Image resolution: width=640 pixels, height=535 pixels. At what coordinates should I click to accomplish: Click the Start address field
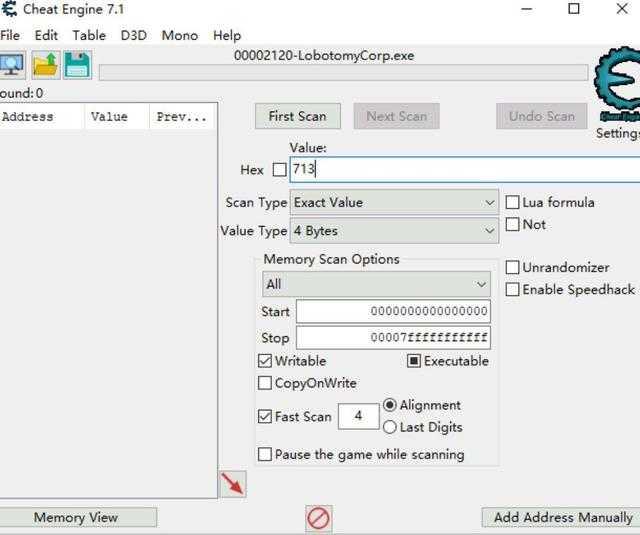pos(393,311)
